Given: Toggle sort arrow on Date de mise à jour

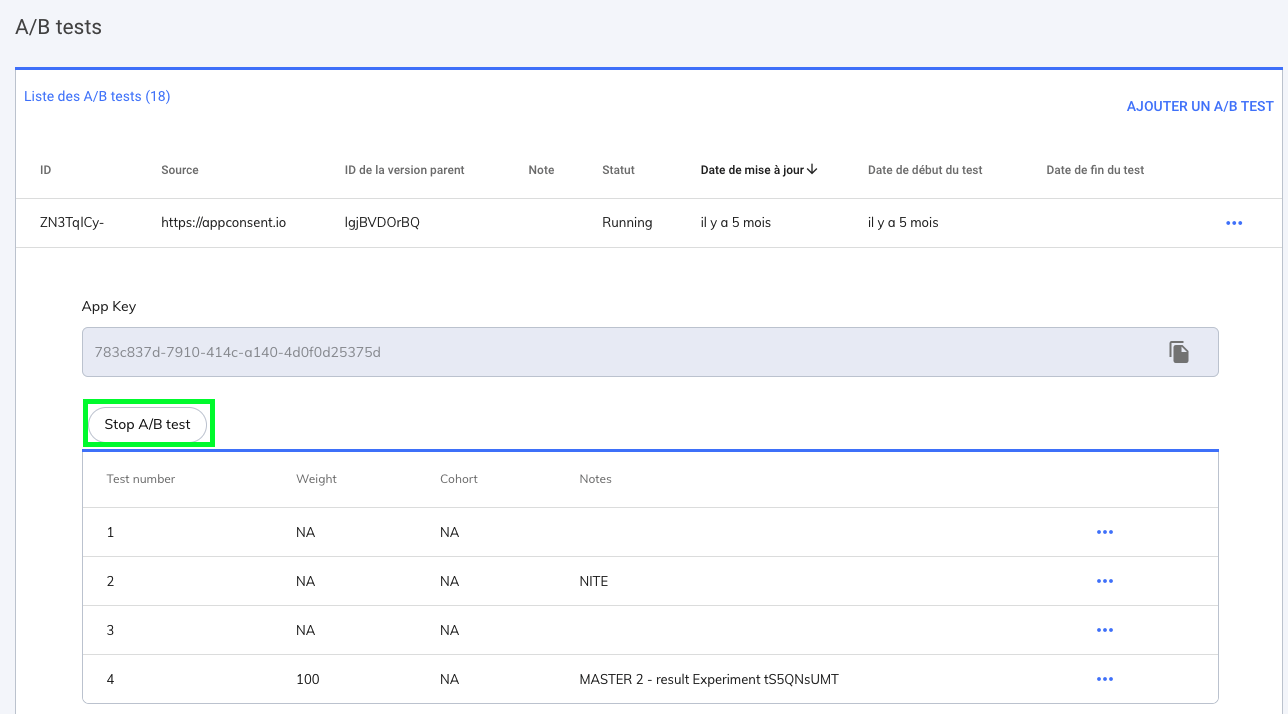Looking at the screenshot, I should pyautogui.click(x=812, y=170).
